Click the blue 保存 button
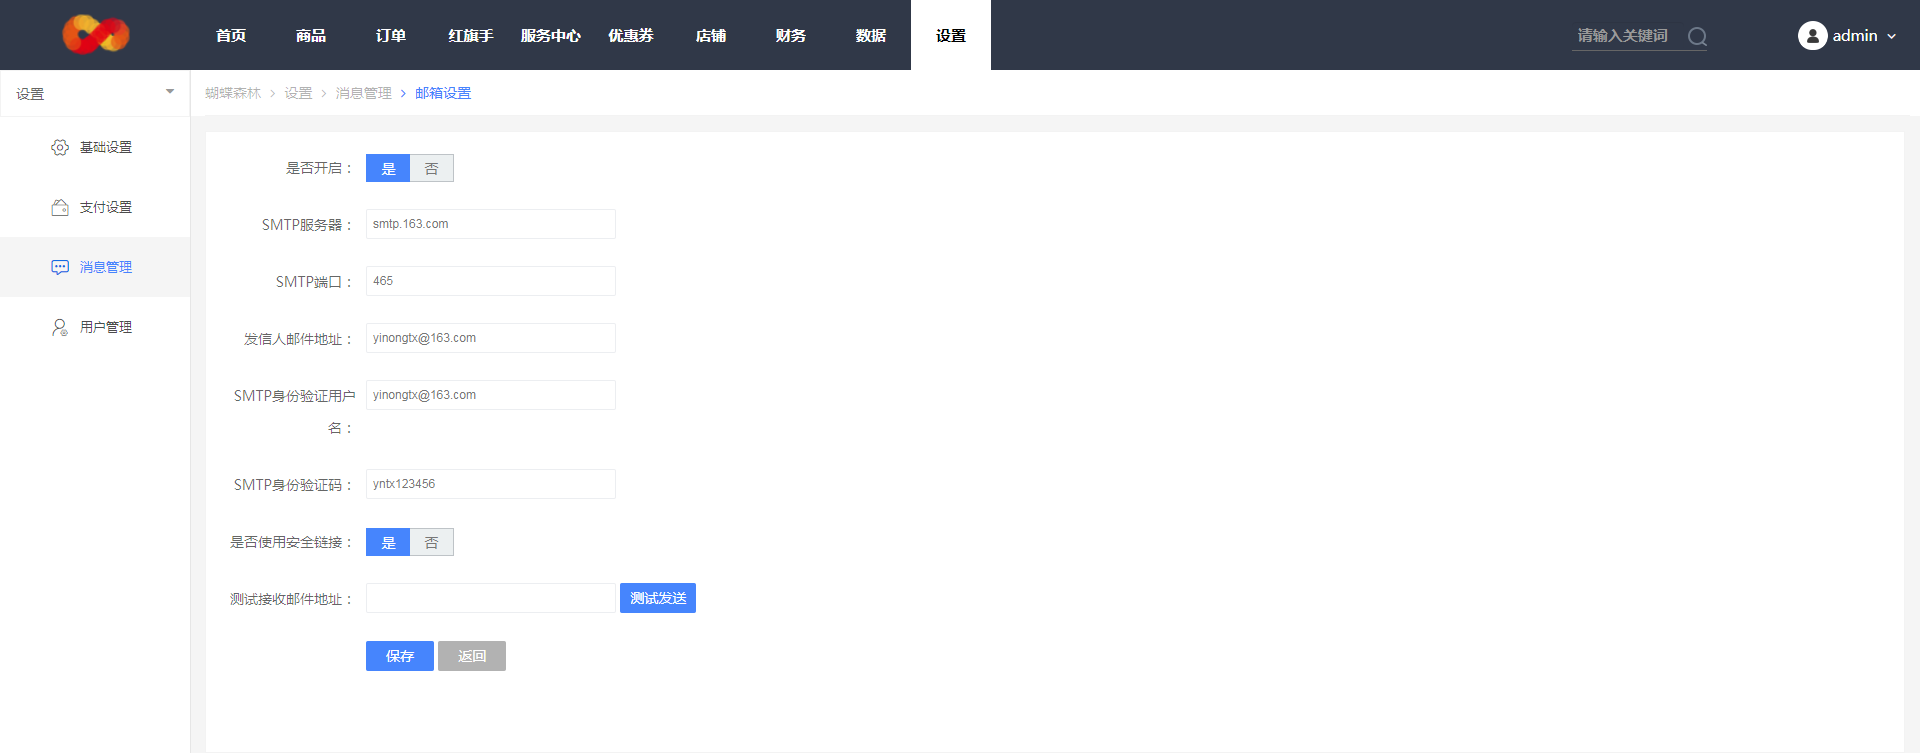 (400, 656)
